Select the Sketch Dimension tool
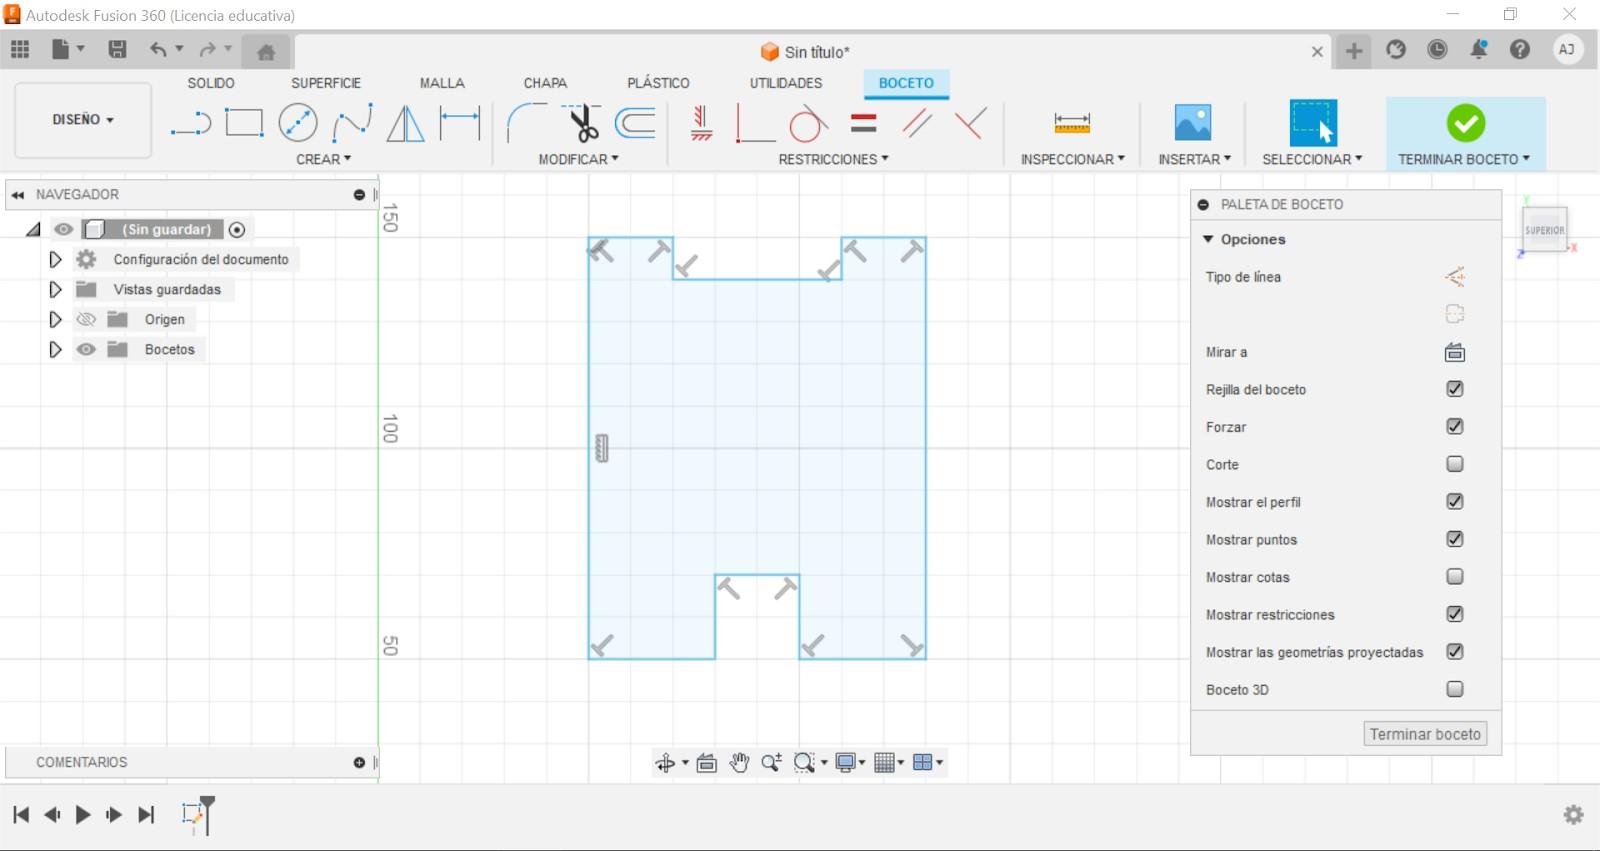1600x851 pixels. click(460, 123)
